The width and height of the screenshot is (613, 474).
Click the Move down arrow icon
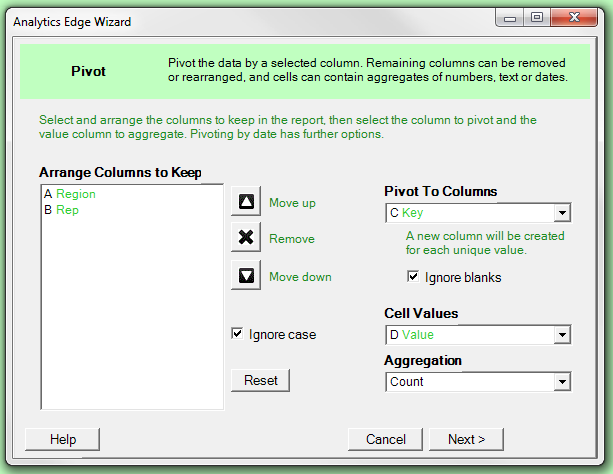click(x=246, y=275)
